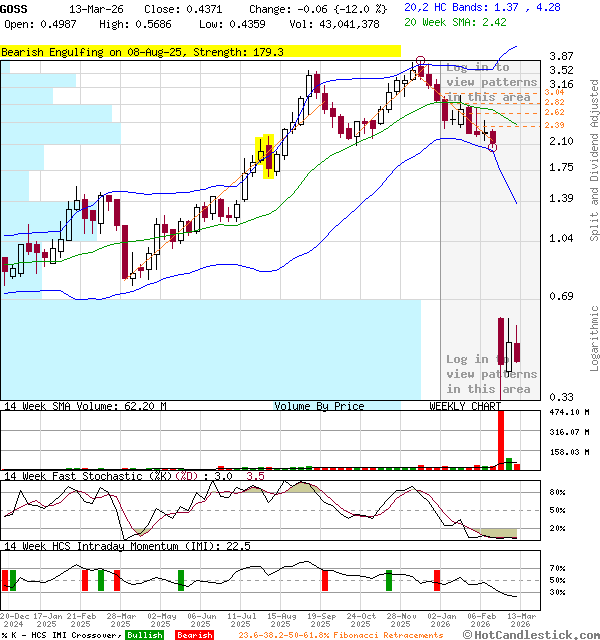600x640 pixels.
Task: Click the GOSS ticker symbol
Action: [x=15, y=8]
